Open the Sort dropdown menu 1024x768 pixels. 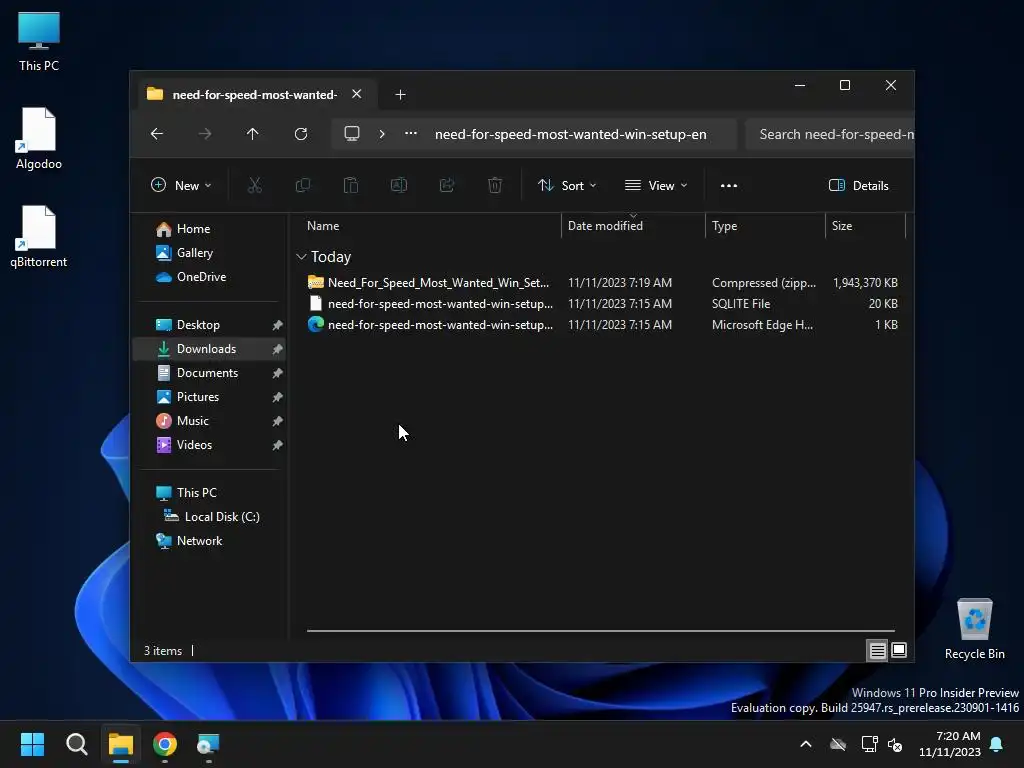tap(567, 185)
